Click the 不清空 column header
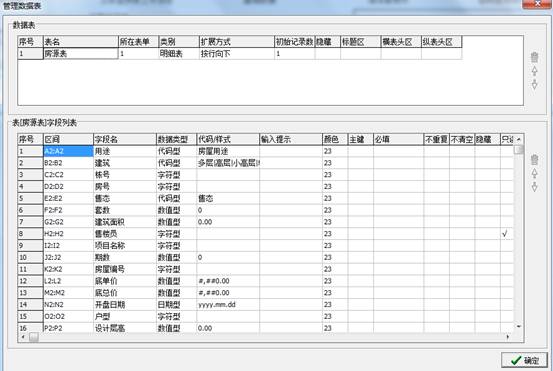Image resolution: width=553 pixels, height=371 pixels. (462, 139)
